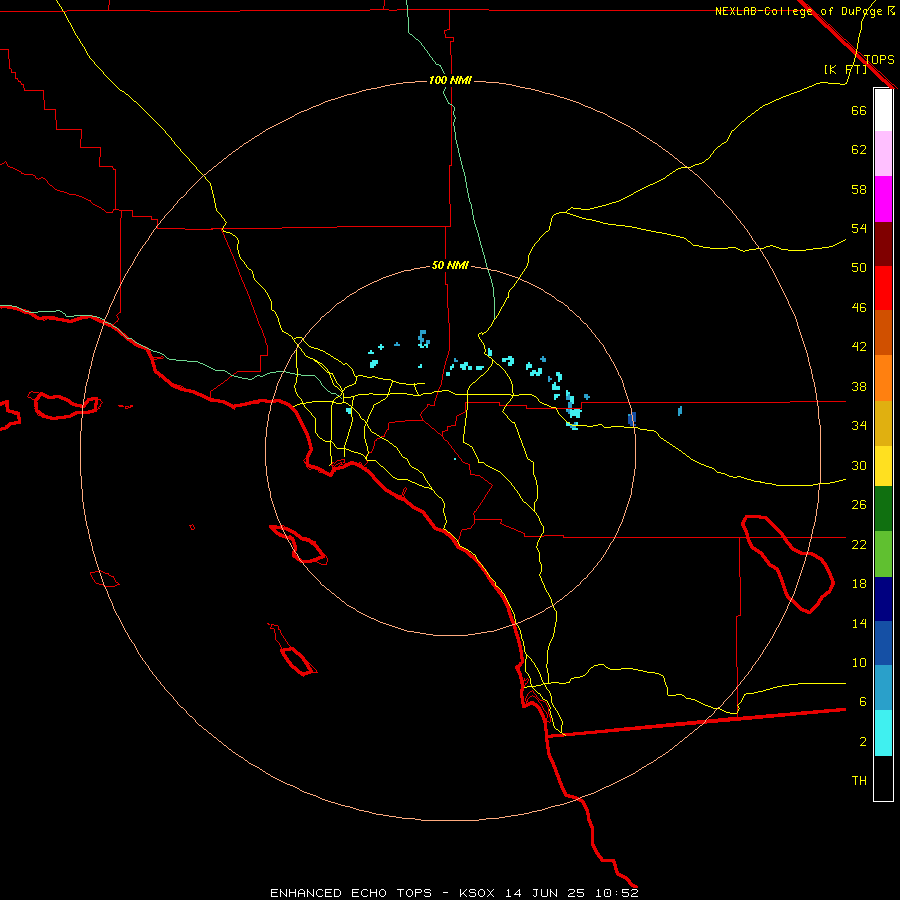This screenshot has width=900, height=900.
Task: Click the light green legend swatch
Action: coord(883,553)
